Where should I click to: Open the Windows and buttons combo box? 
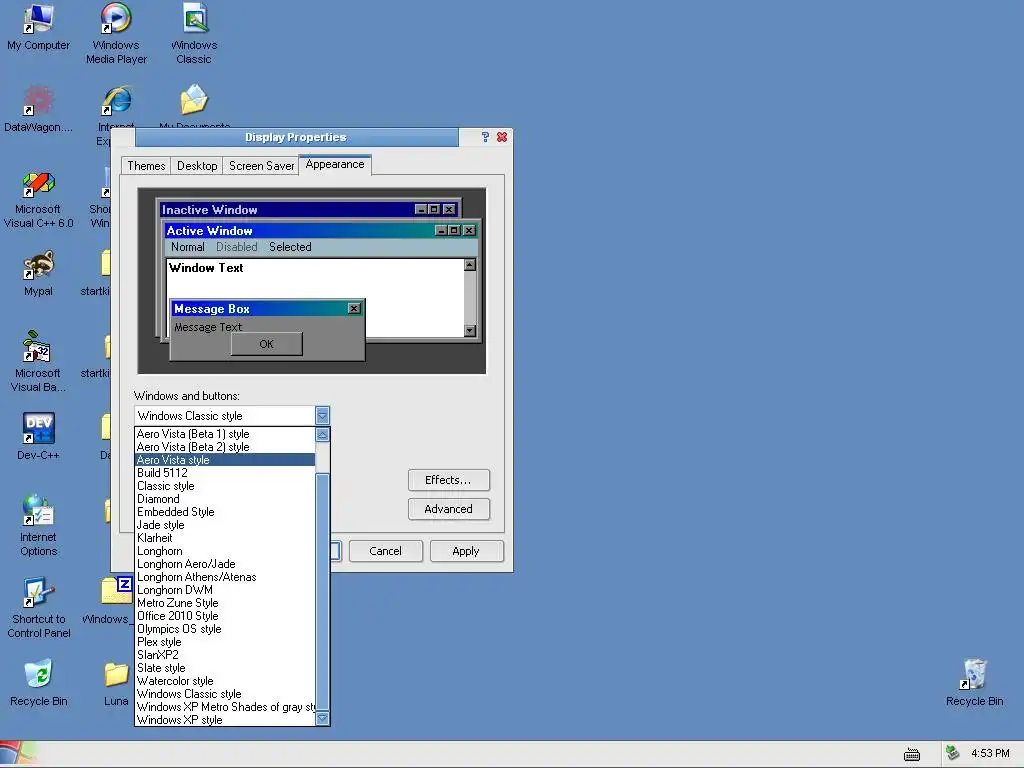(x=232, y=416)
